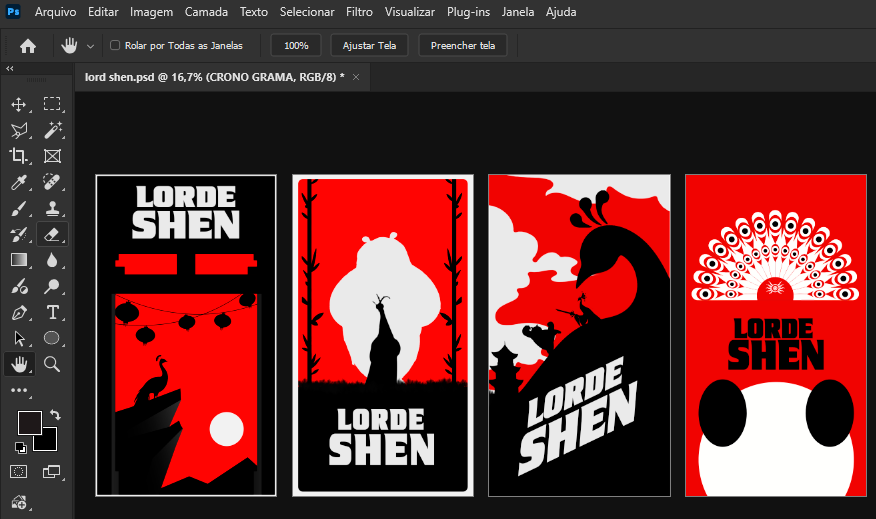Open the background color swatch
The image size is (876, 519).
point(49,442)
